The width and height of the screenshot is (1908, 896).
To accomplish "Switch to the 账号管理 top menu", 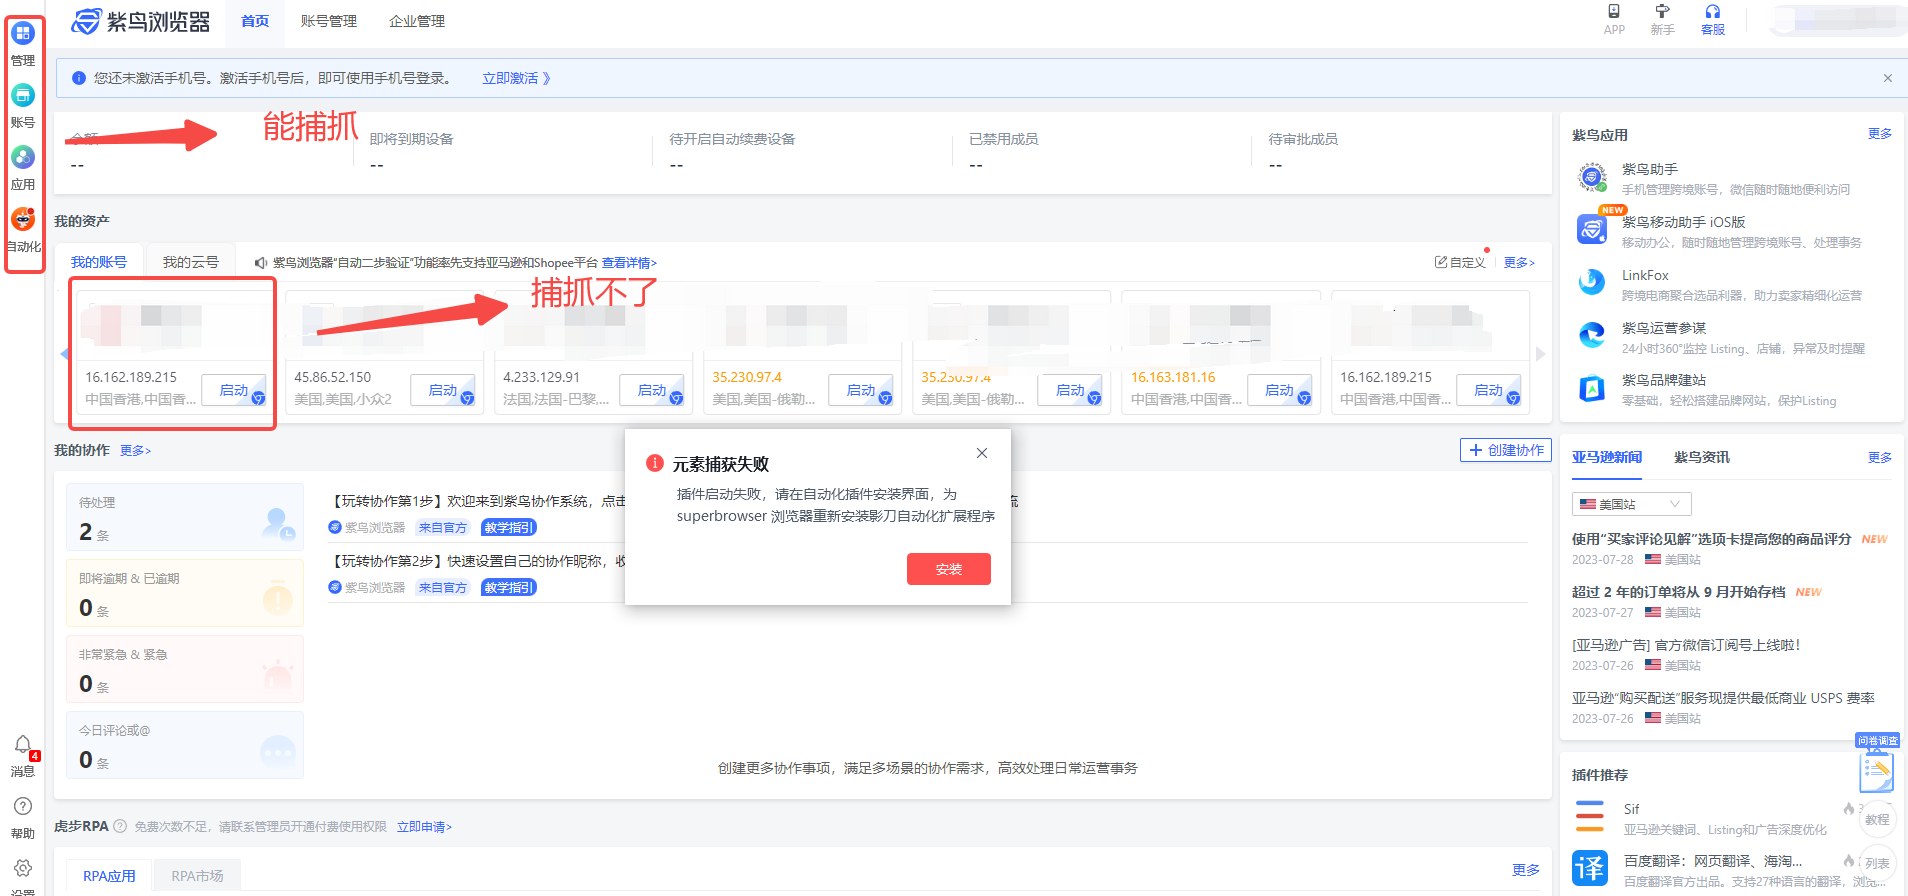I will pyautogui.click(x=328, y=21).
